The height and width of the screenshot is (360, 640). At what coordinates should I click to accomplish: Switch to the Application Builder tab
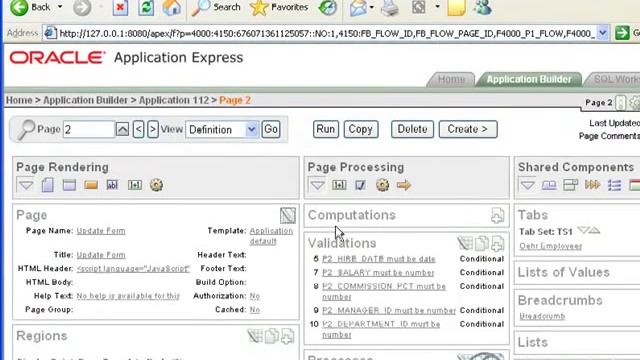(x=529, y=79)
